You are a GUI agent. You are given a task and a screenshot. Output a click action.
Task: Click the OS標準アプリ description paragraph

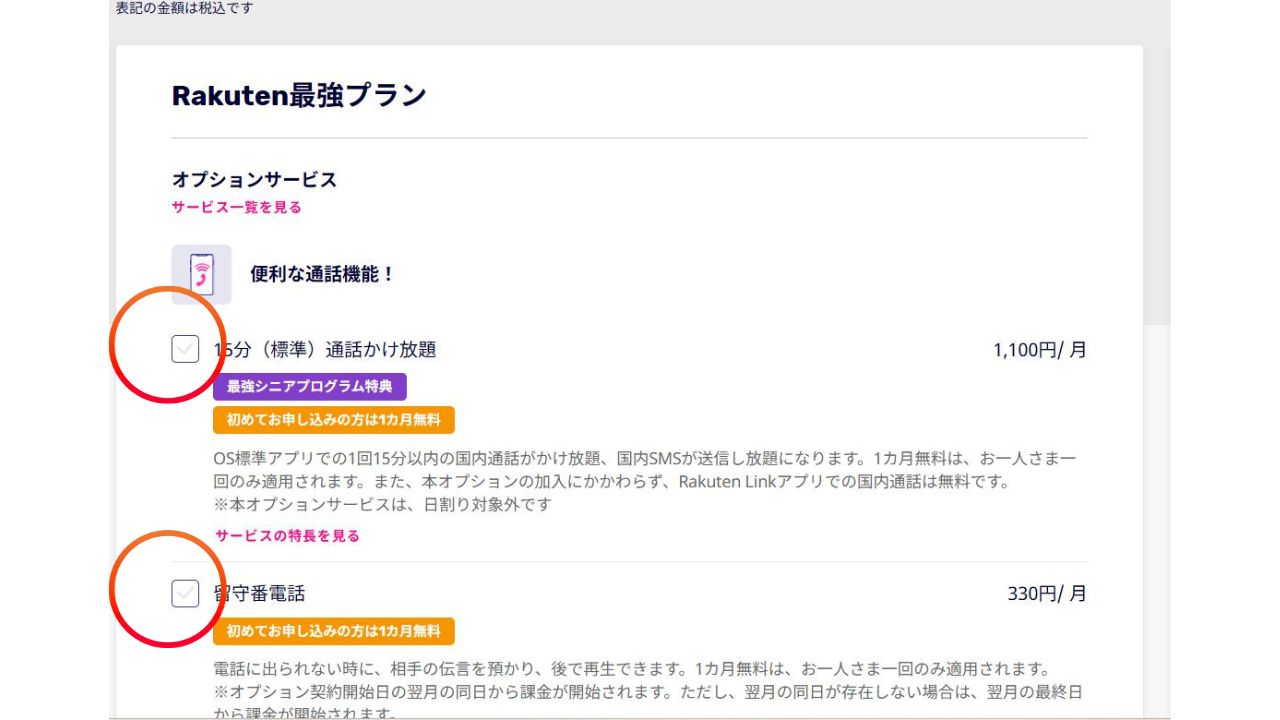coord(644,458)
